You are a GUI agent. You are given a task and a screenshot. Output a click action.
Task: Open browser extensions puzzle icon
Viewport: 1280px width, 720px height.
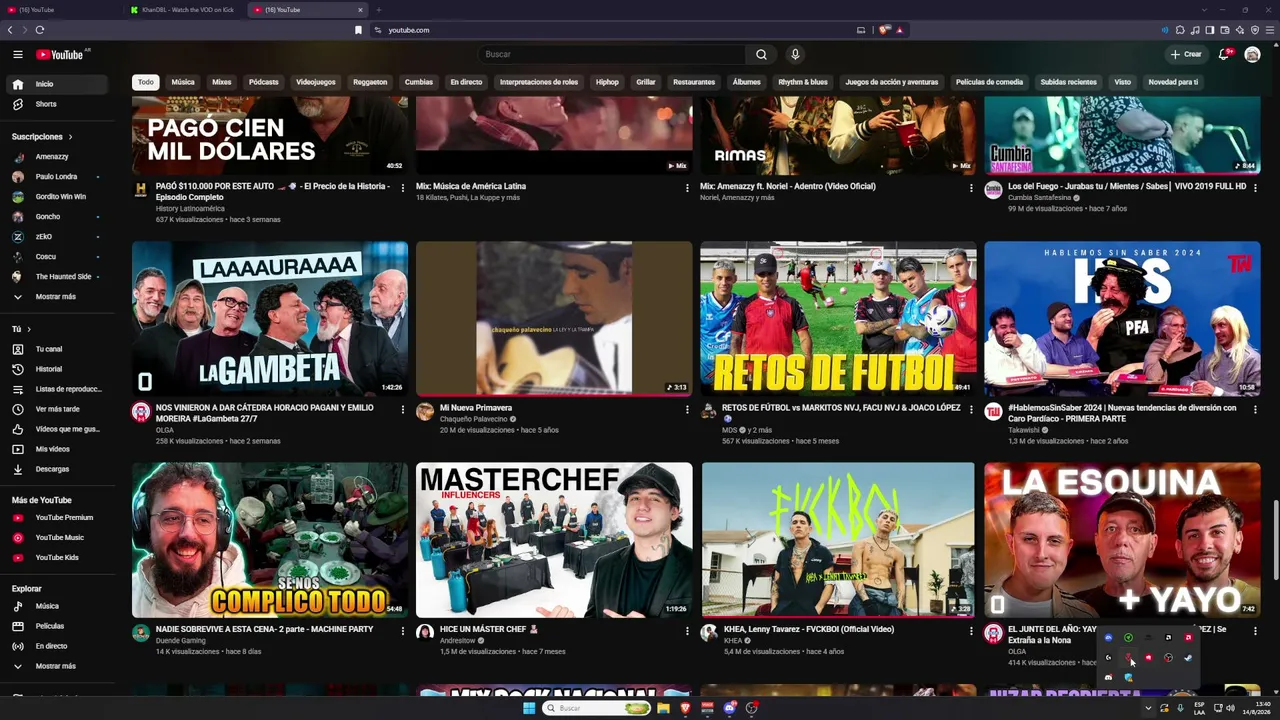click(1180, 30)
